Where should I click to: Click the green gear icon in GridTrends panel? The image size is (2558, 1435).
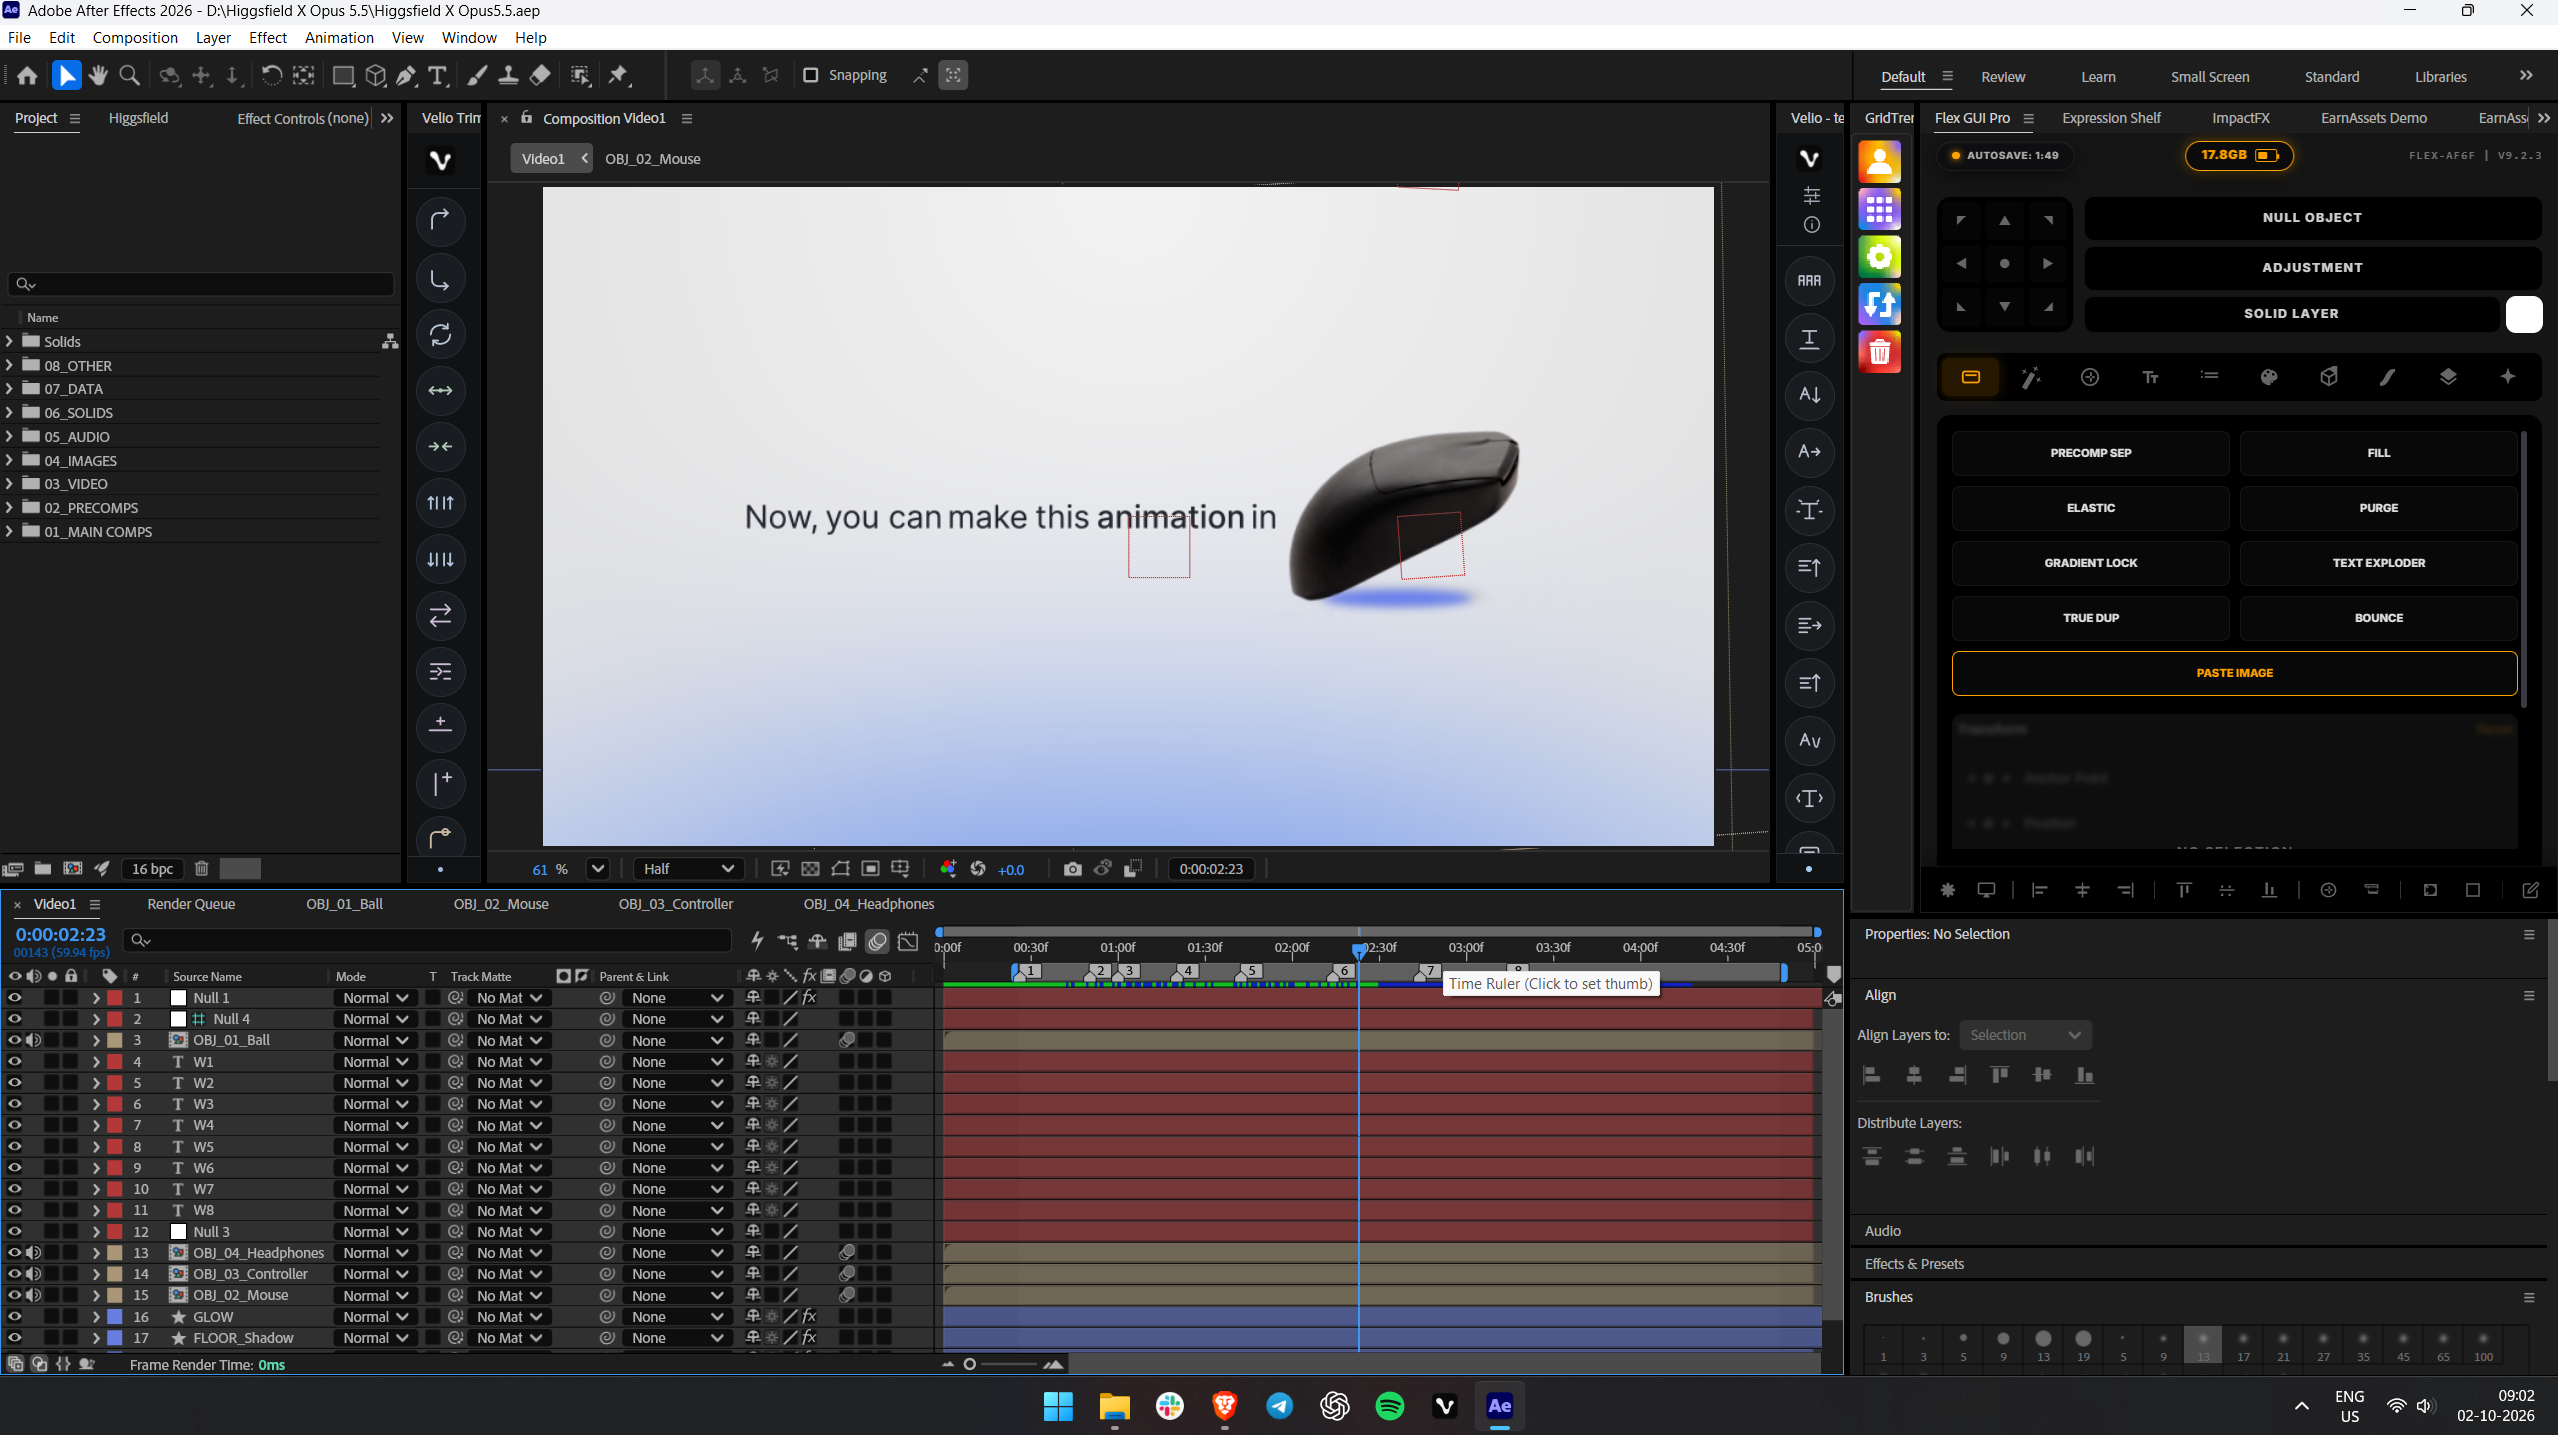pos(1879,257)
